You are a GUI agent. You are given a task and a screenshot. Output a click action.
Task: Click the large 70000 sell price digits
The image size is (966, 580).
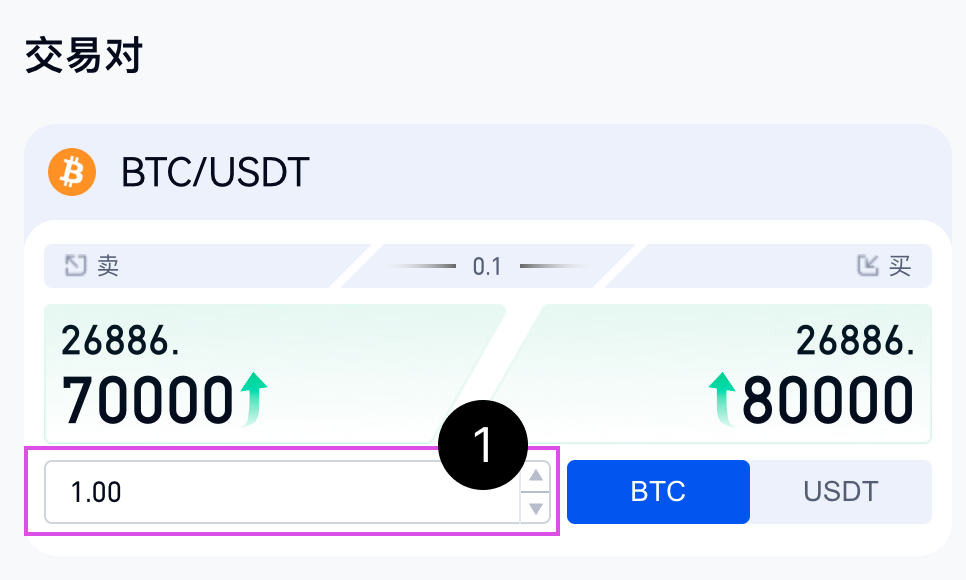[148, 400]
